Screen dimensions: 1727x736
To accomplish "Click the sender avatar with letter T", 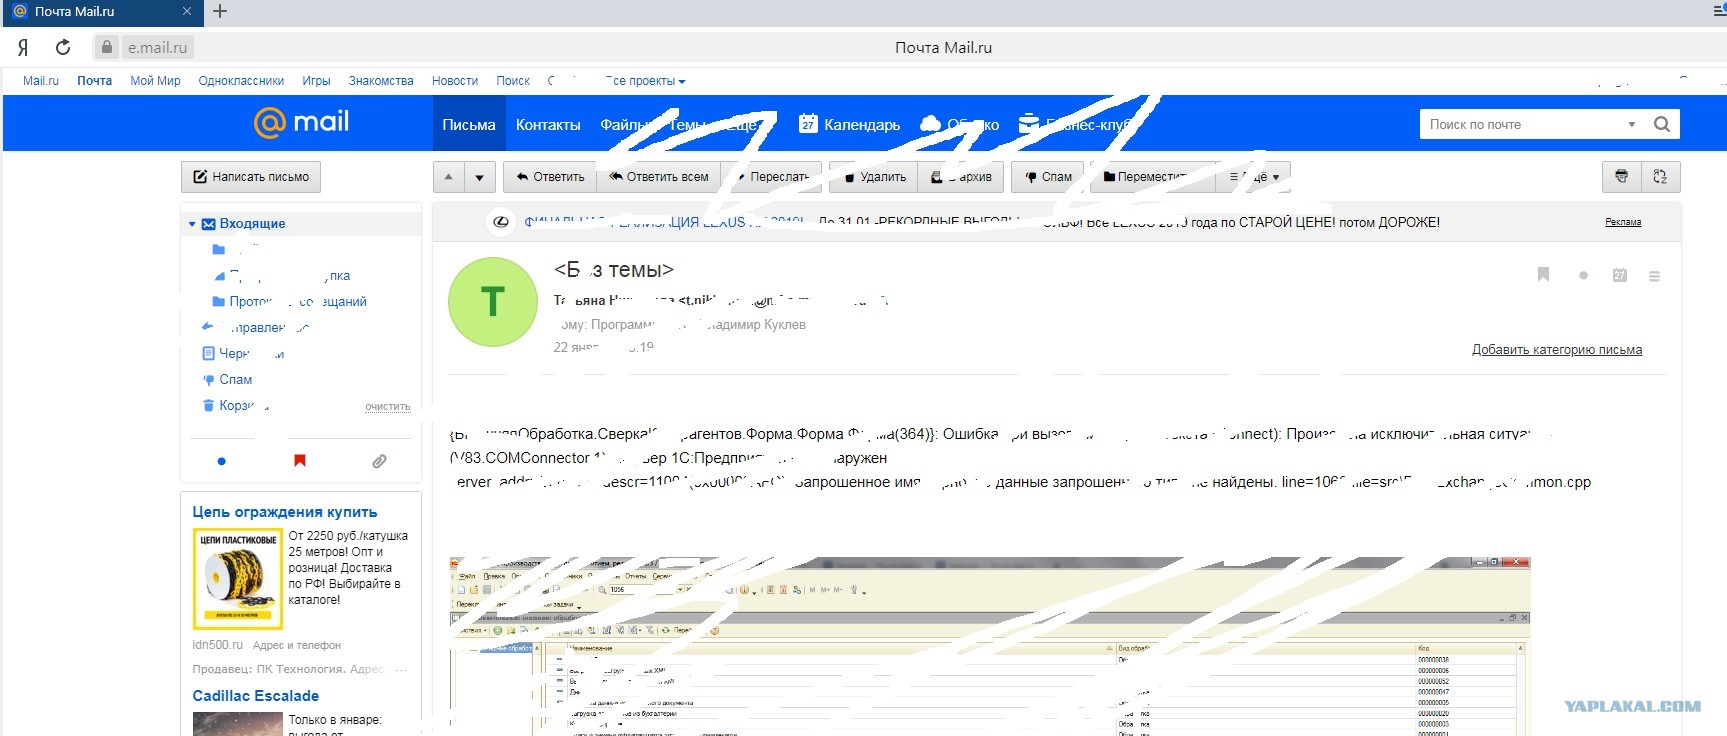I will (493, 302).
